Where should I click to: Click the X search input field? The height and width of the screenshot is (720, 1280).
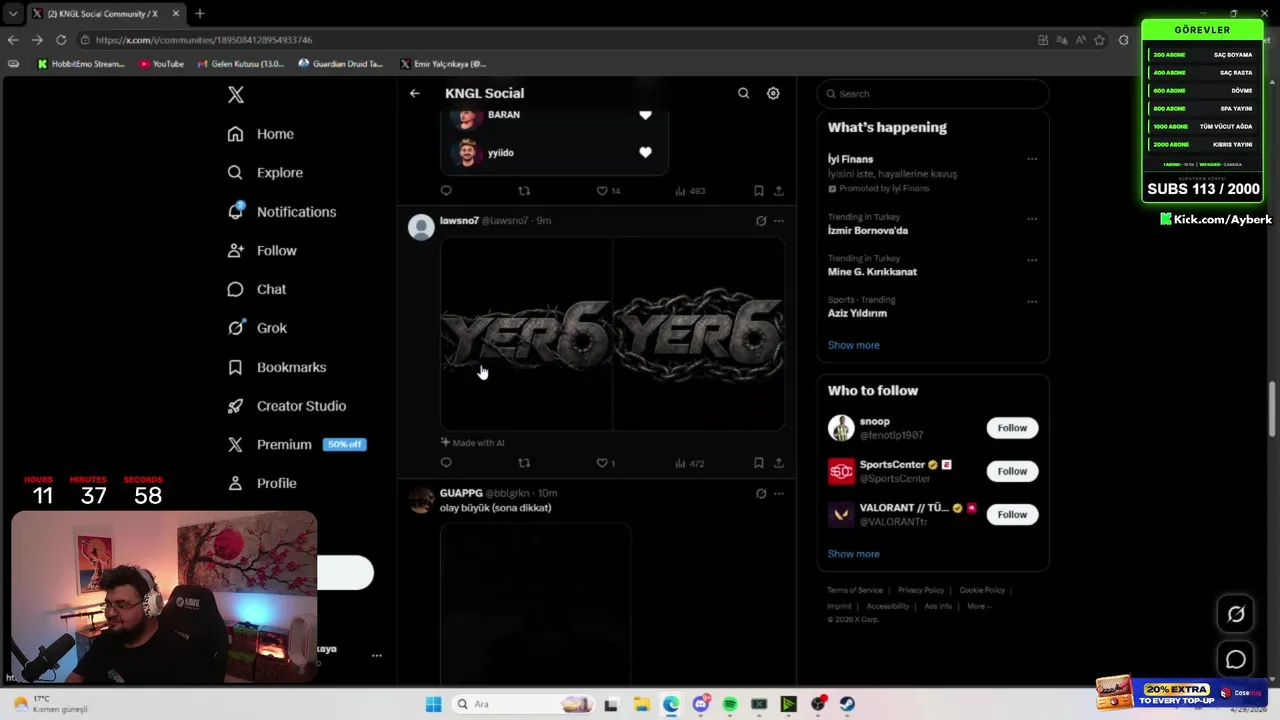(x=933, y=94)
